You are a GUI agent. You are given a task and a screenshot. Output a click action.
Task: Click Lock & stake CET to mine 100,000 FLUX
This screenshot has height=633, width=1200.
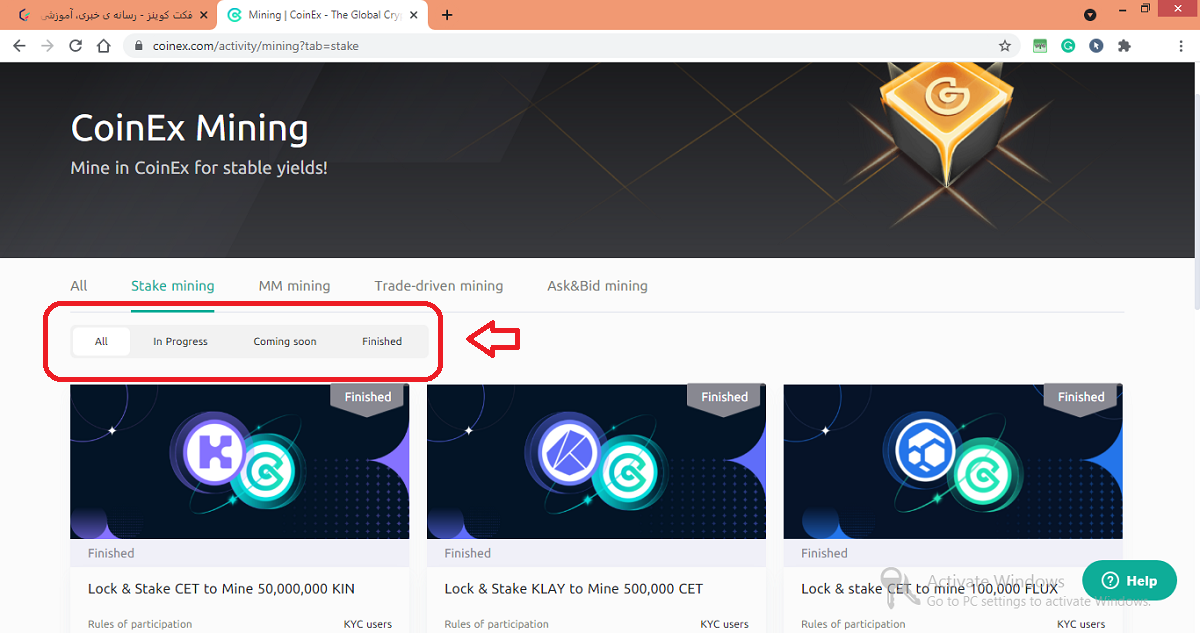pos(929,589)
